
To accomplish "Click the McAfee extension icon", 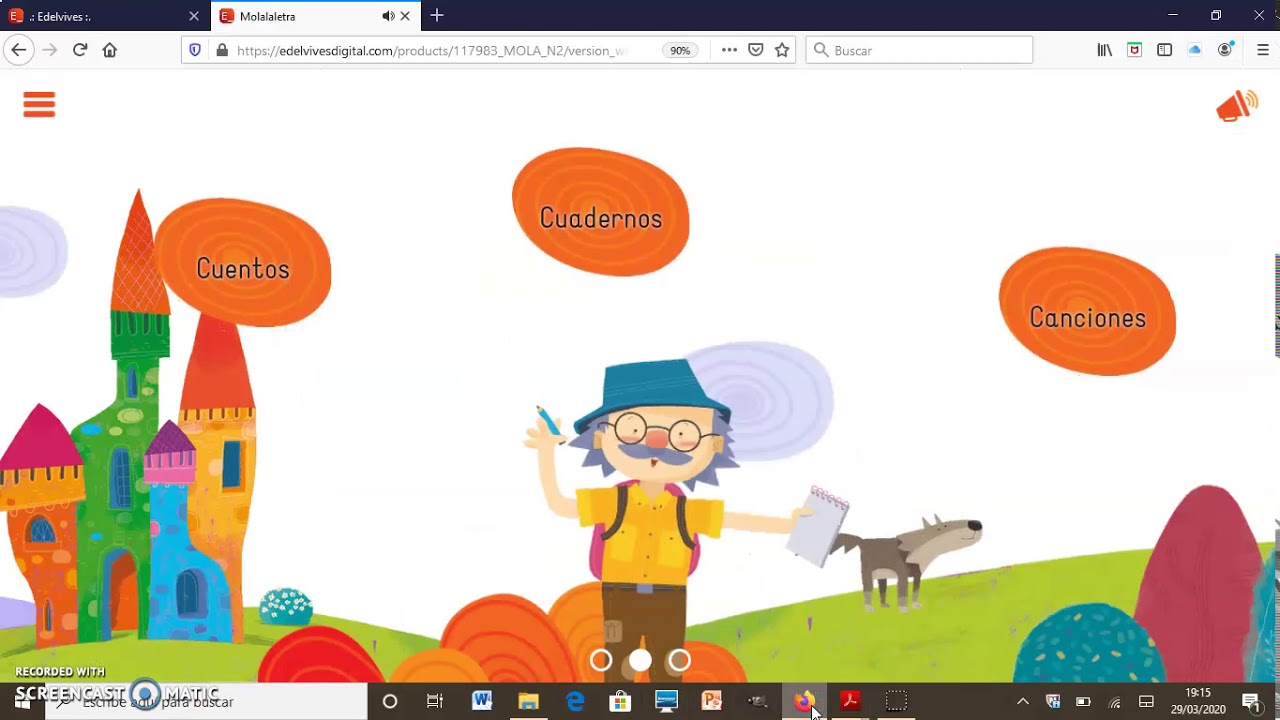I will tap(1134, 50).
